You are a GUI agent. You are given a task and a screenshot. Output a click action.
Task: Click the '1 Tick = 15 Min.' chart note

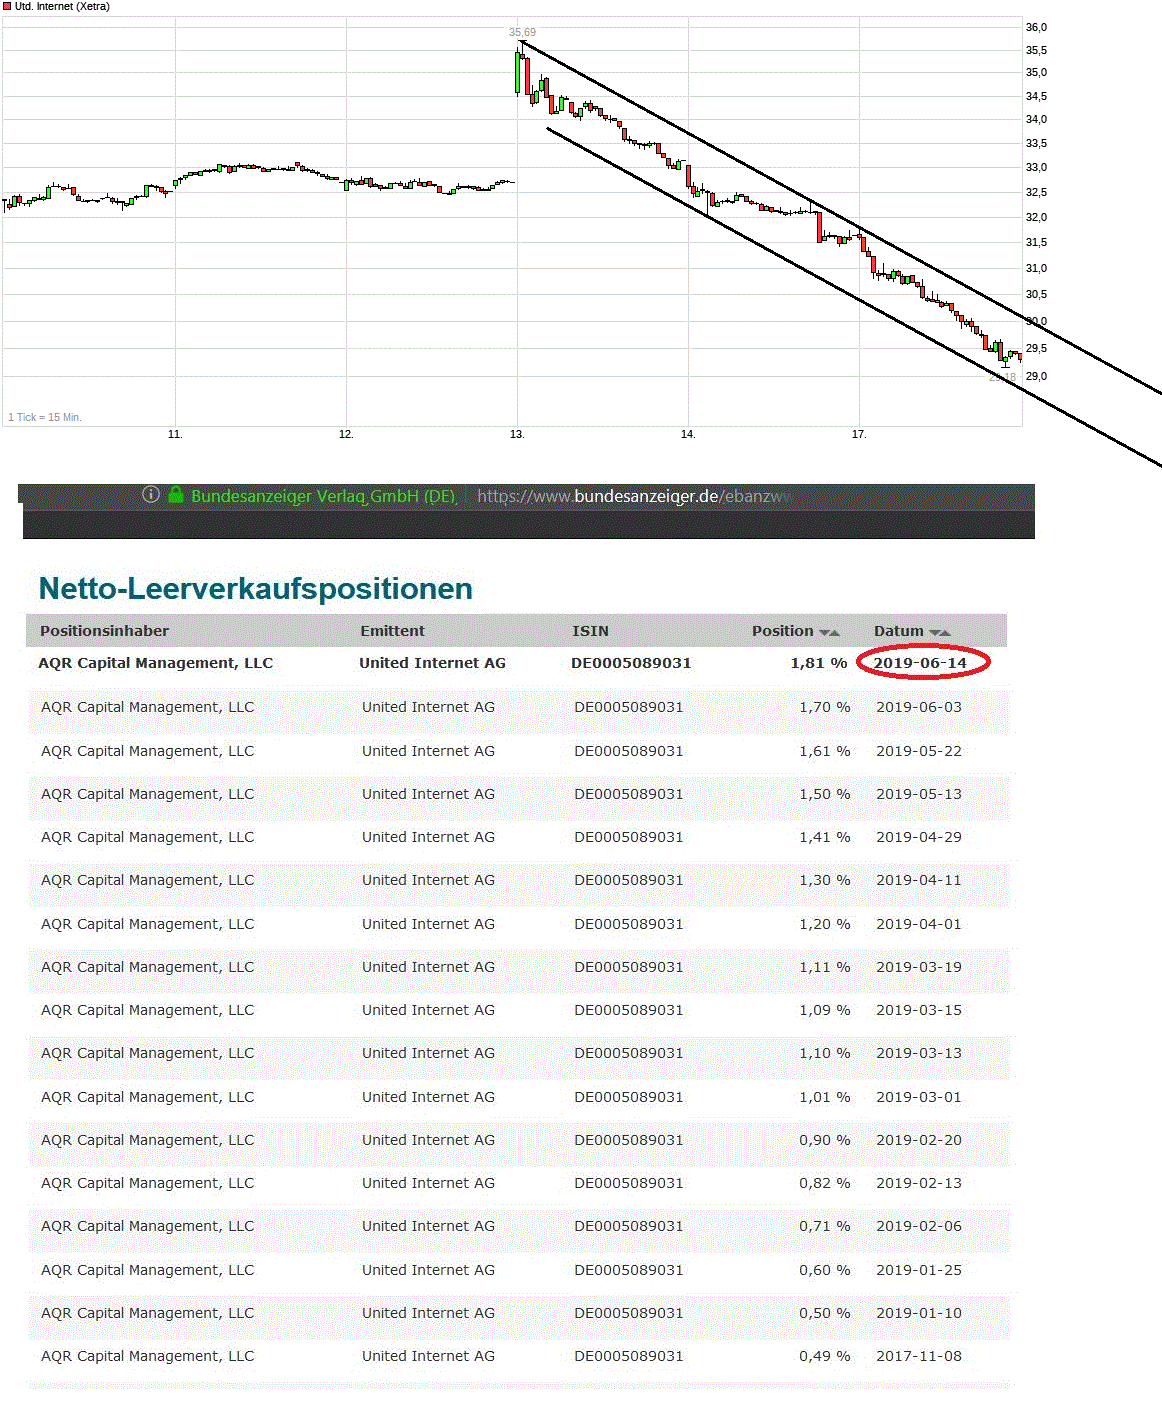tap(45, 417)
